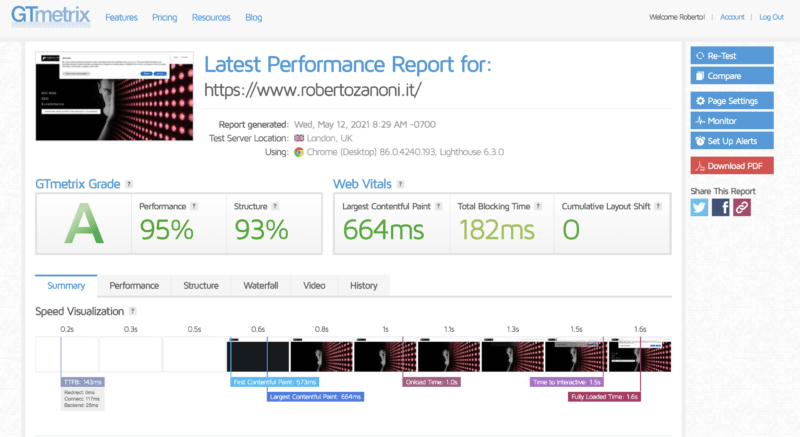Click help icon next to Total Blocking Time
The height and width of the screenshot is (437, 800).
538,206
